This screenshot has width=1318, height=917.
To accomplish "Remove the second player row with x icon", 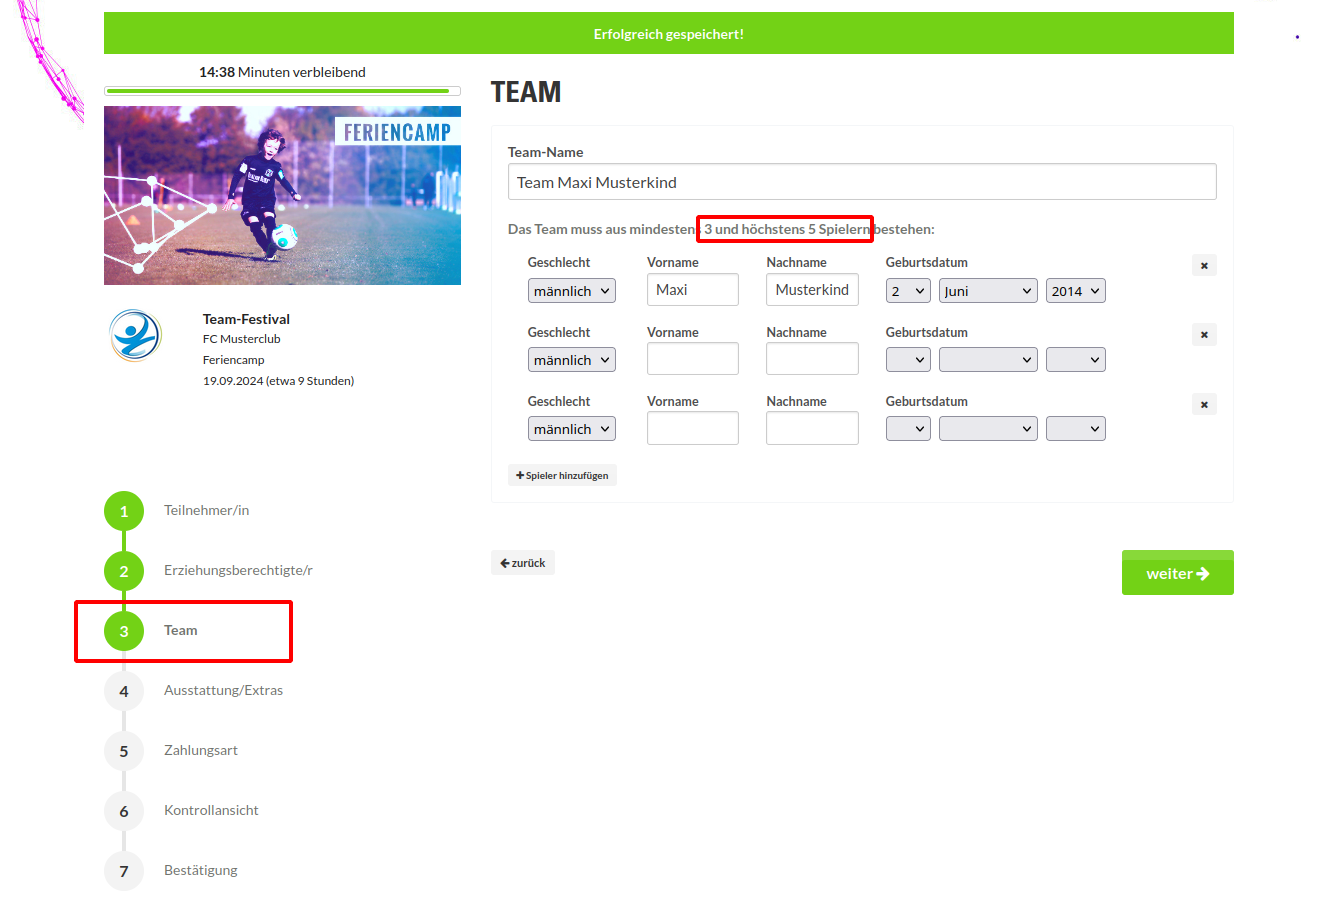I will click(1204, 335).
